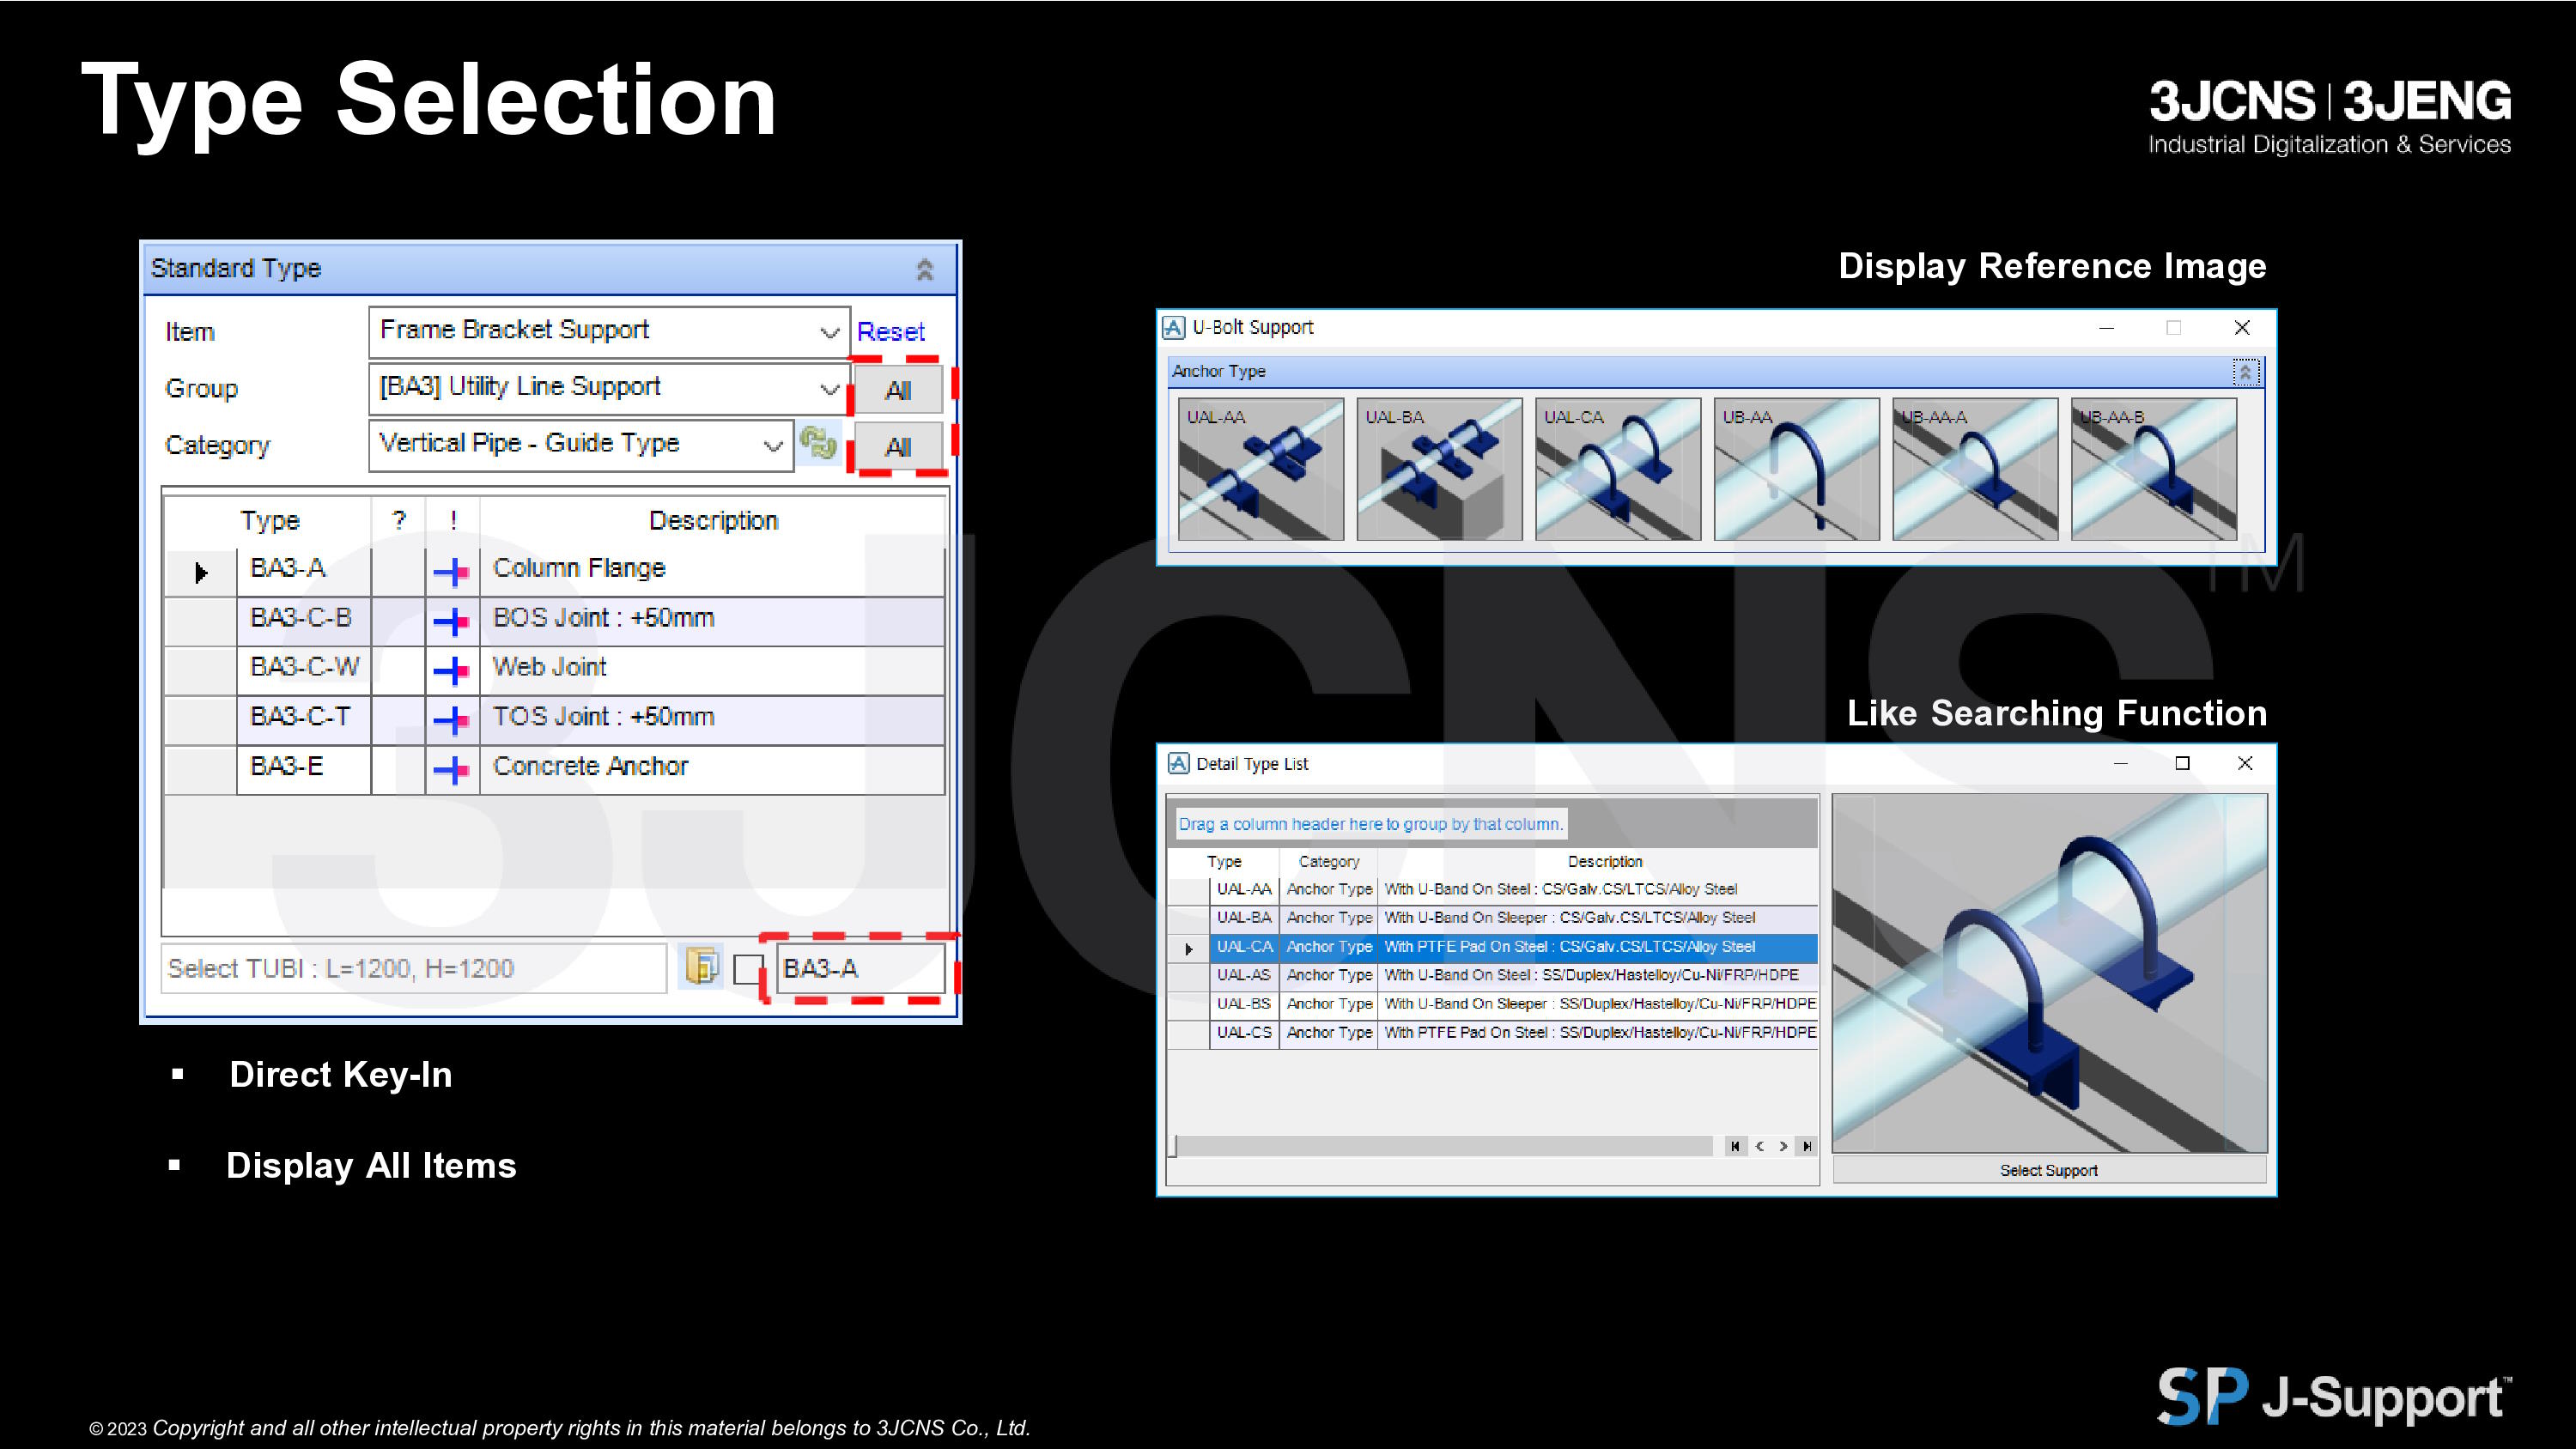Maximize the Detail Type List window
Screen dimensions: 2576x1449
point(2182,764)
